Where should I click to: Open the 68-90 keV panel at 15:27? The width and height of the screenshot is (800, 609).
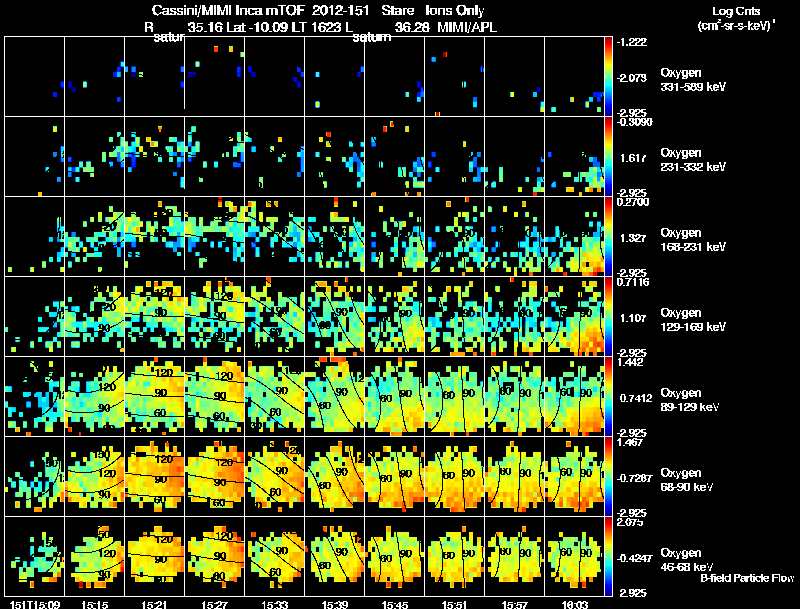[x=214, y=476]
